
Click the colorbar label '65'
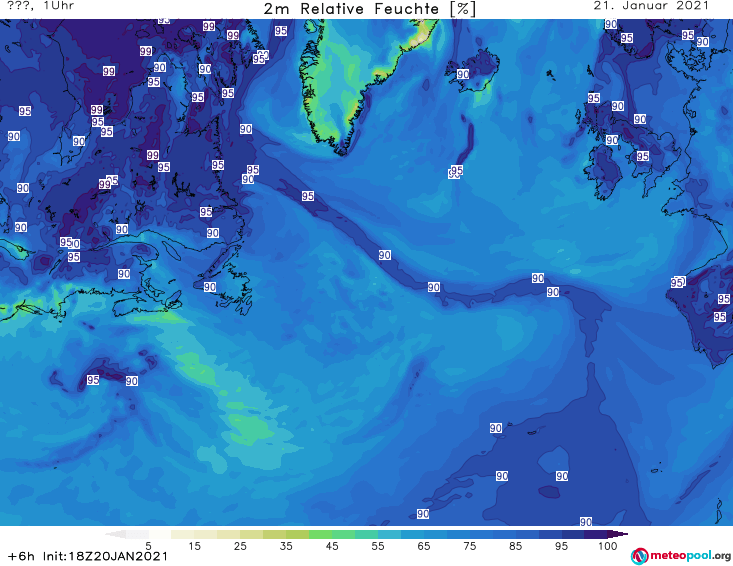point(424,546)
